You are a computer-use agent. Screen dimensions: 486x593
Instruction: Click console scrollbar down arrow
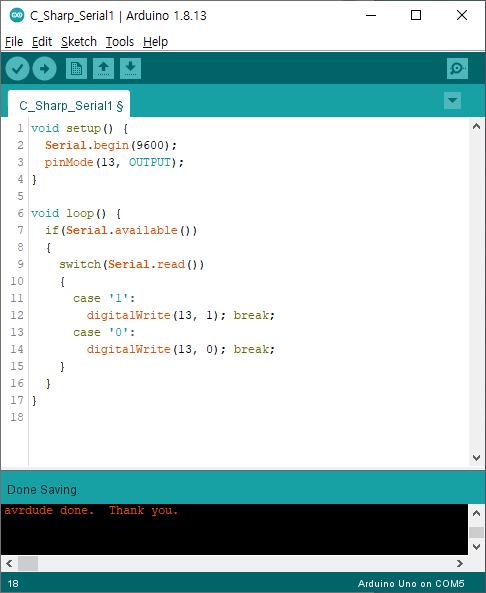477,547
